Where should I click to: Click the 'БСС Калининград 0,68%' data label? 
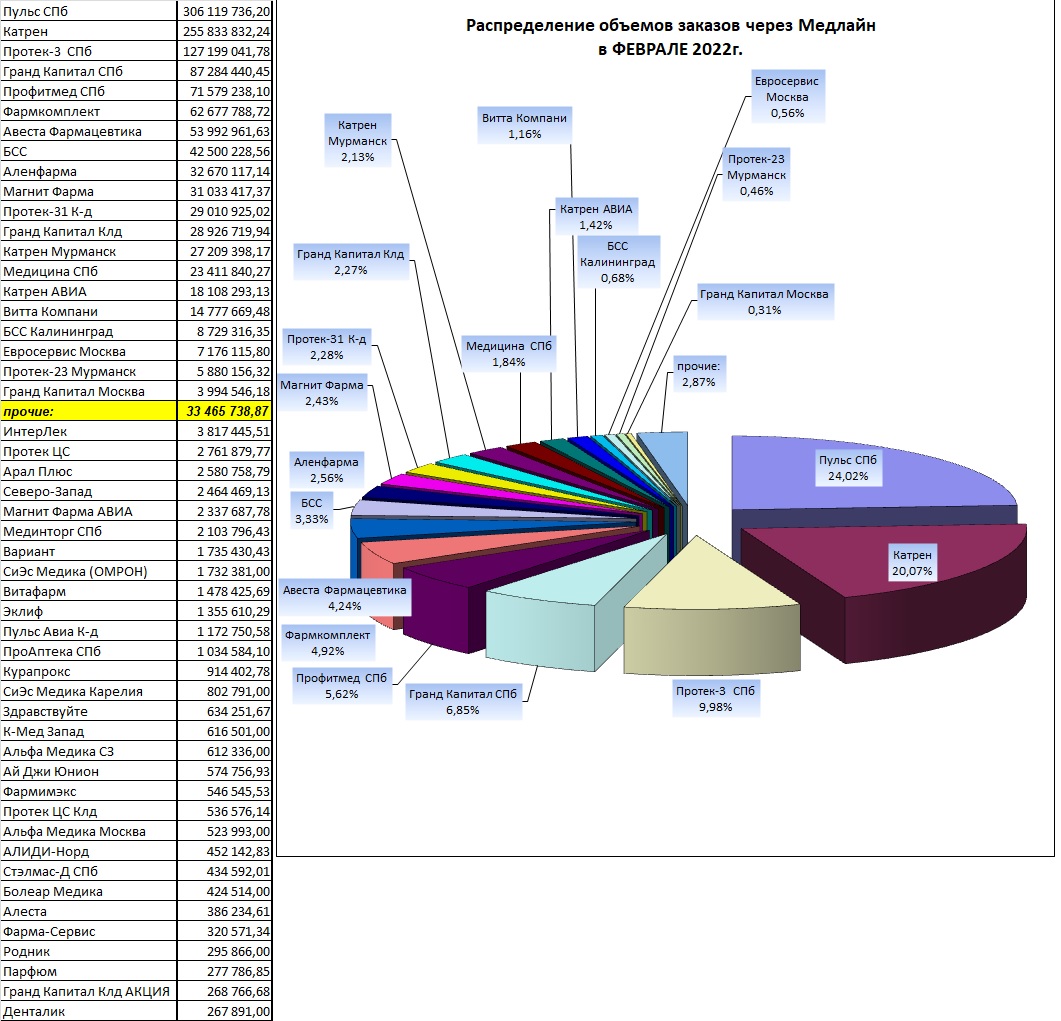pos(617,262)
